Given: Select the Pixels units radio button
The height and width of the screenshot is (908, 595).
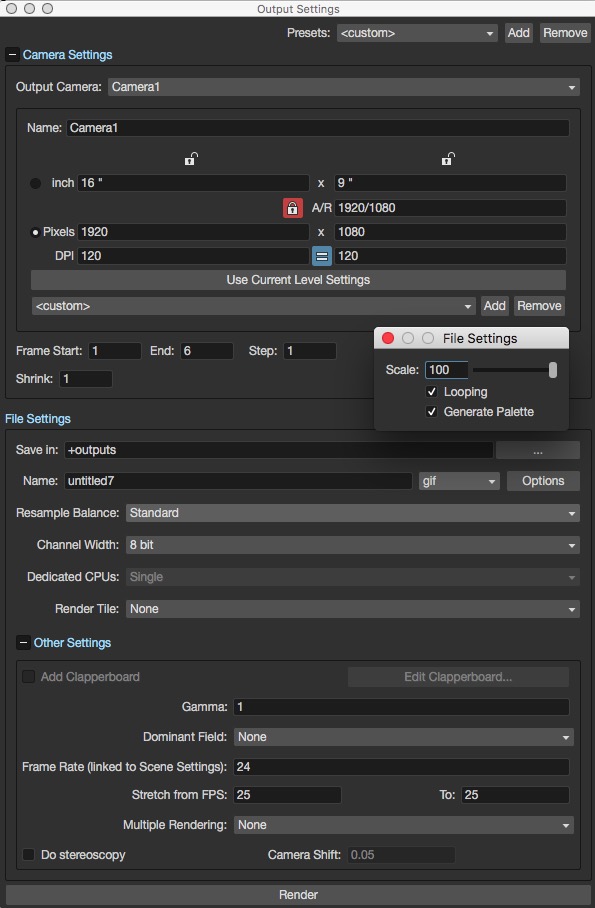Looking at the screenshot, I should (x=35, y=232).
